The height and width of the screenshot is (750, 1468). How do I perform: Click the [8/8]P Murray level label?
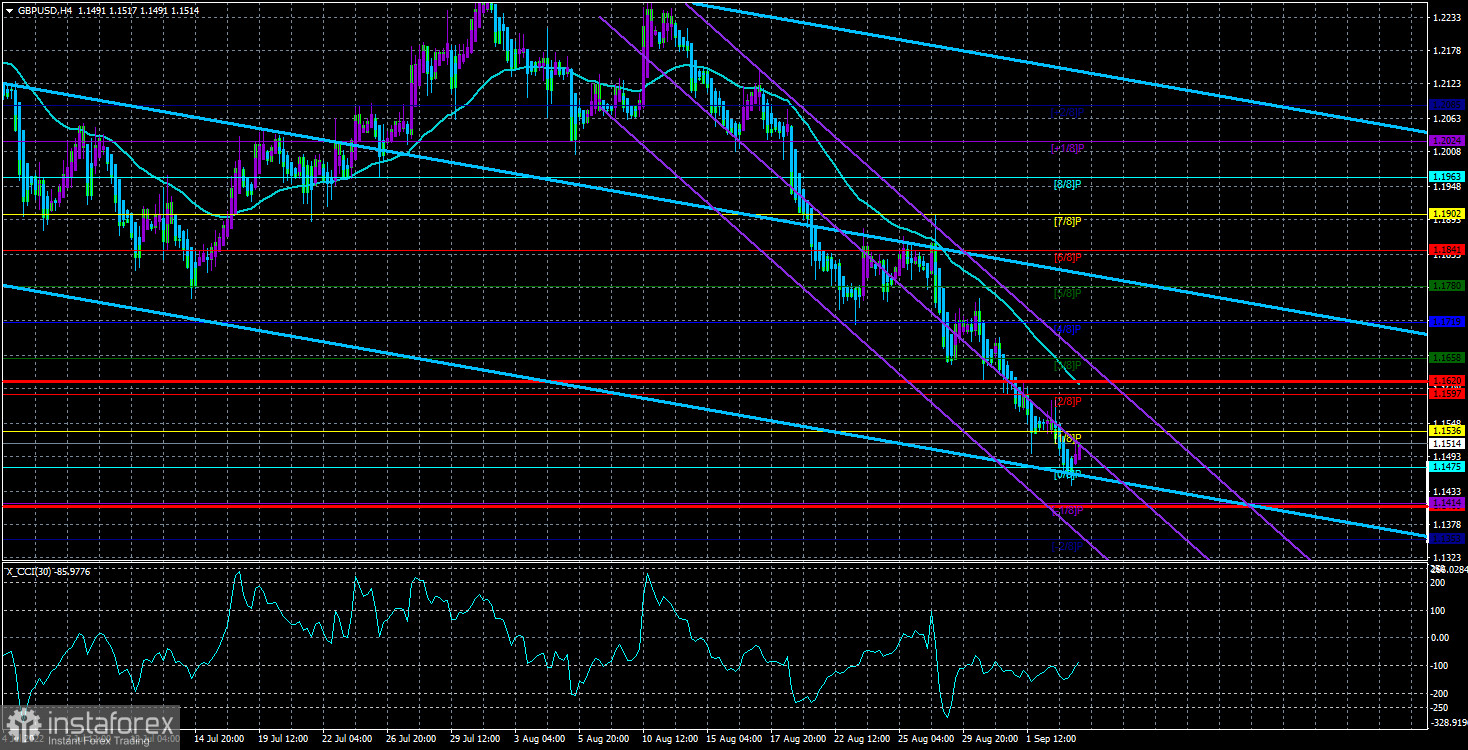[1069, 184]
